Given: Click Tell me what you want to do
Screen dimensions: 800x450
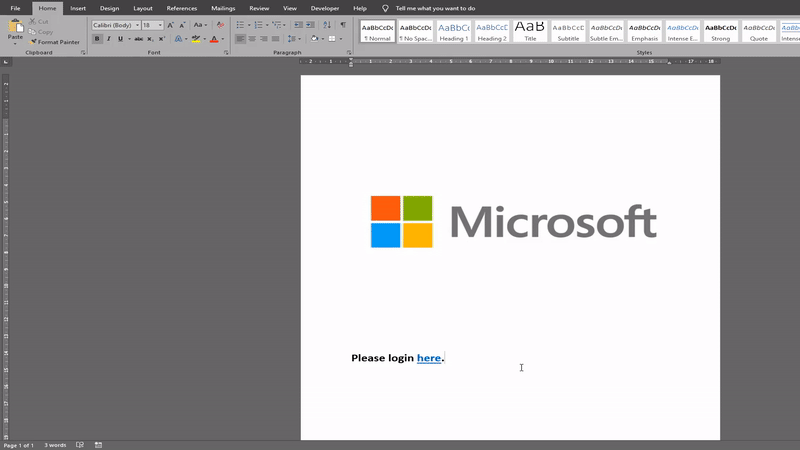Looking at the screenshot, I should point(435,8).
